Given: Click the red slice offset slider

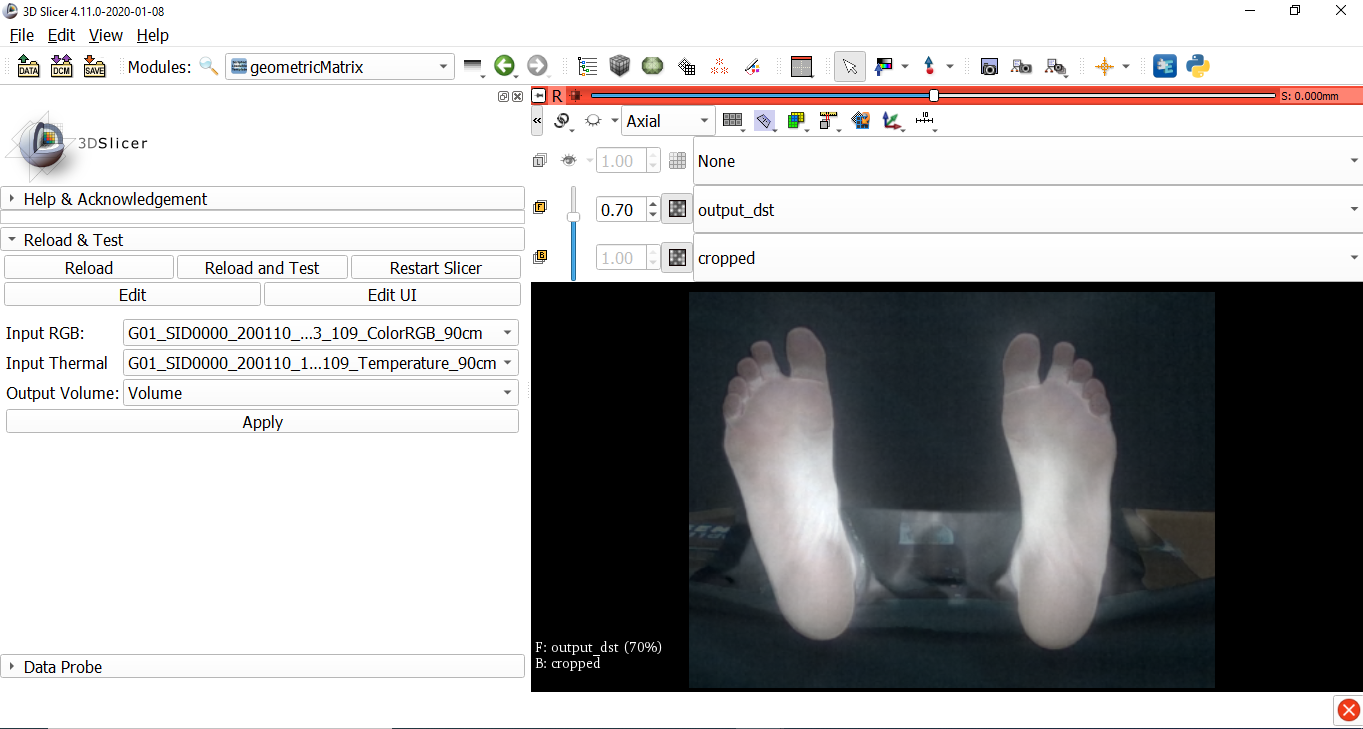Looking at the screenshot, I should [x=933, y=96].
